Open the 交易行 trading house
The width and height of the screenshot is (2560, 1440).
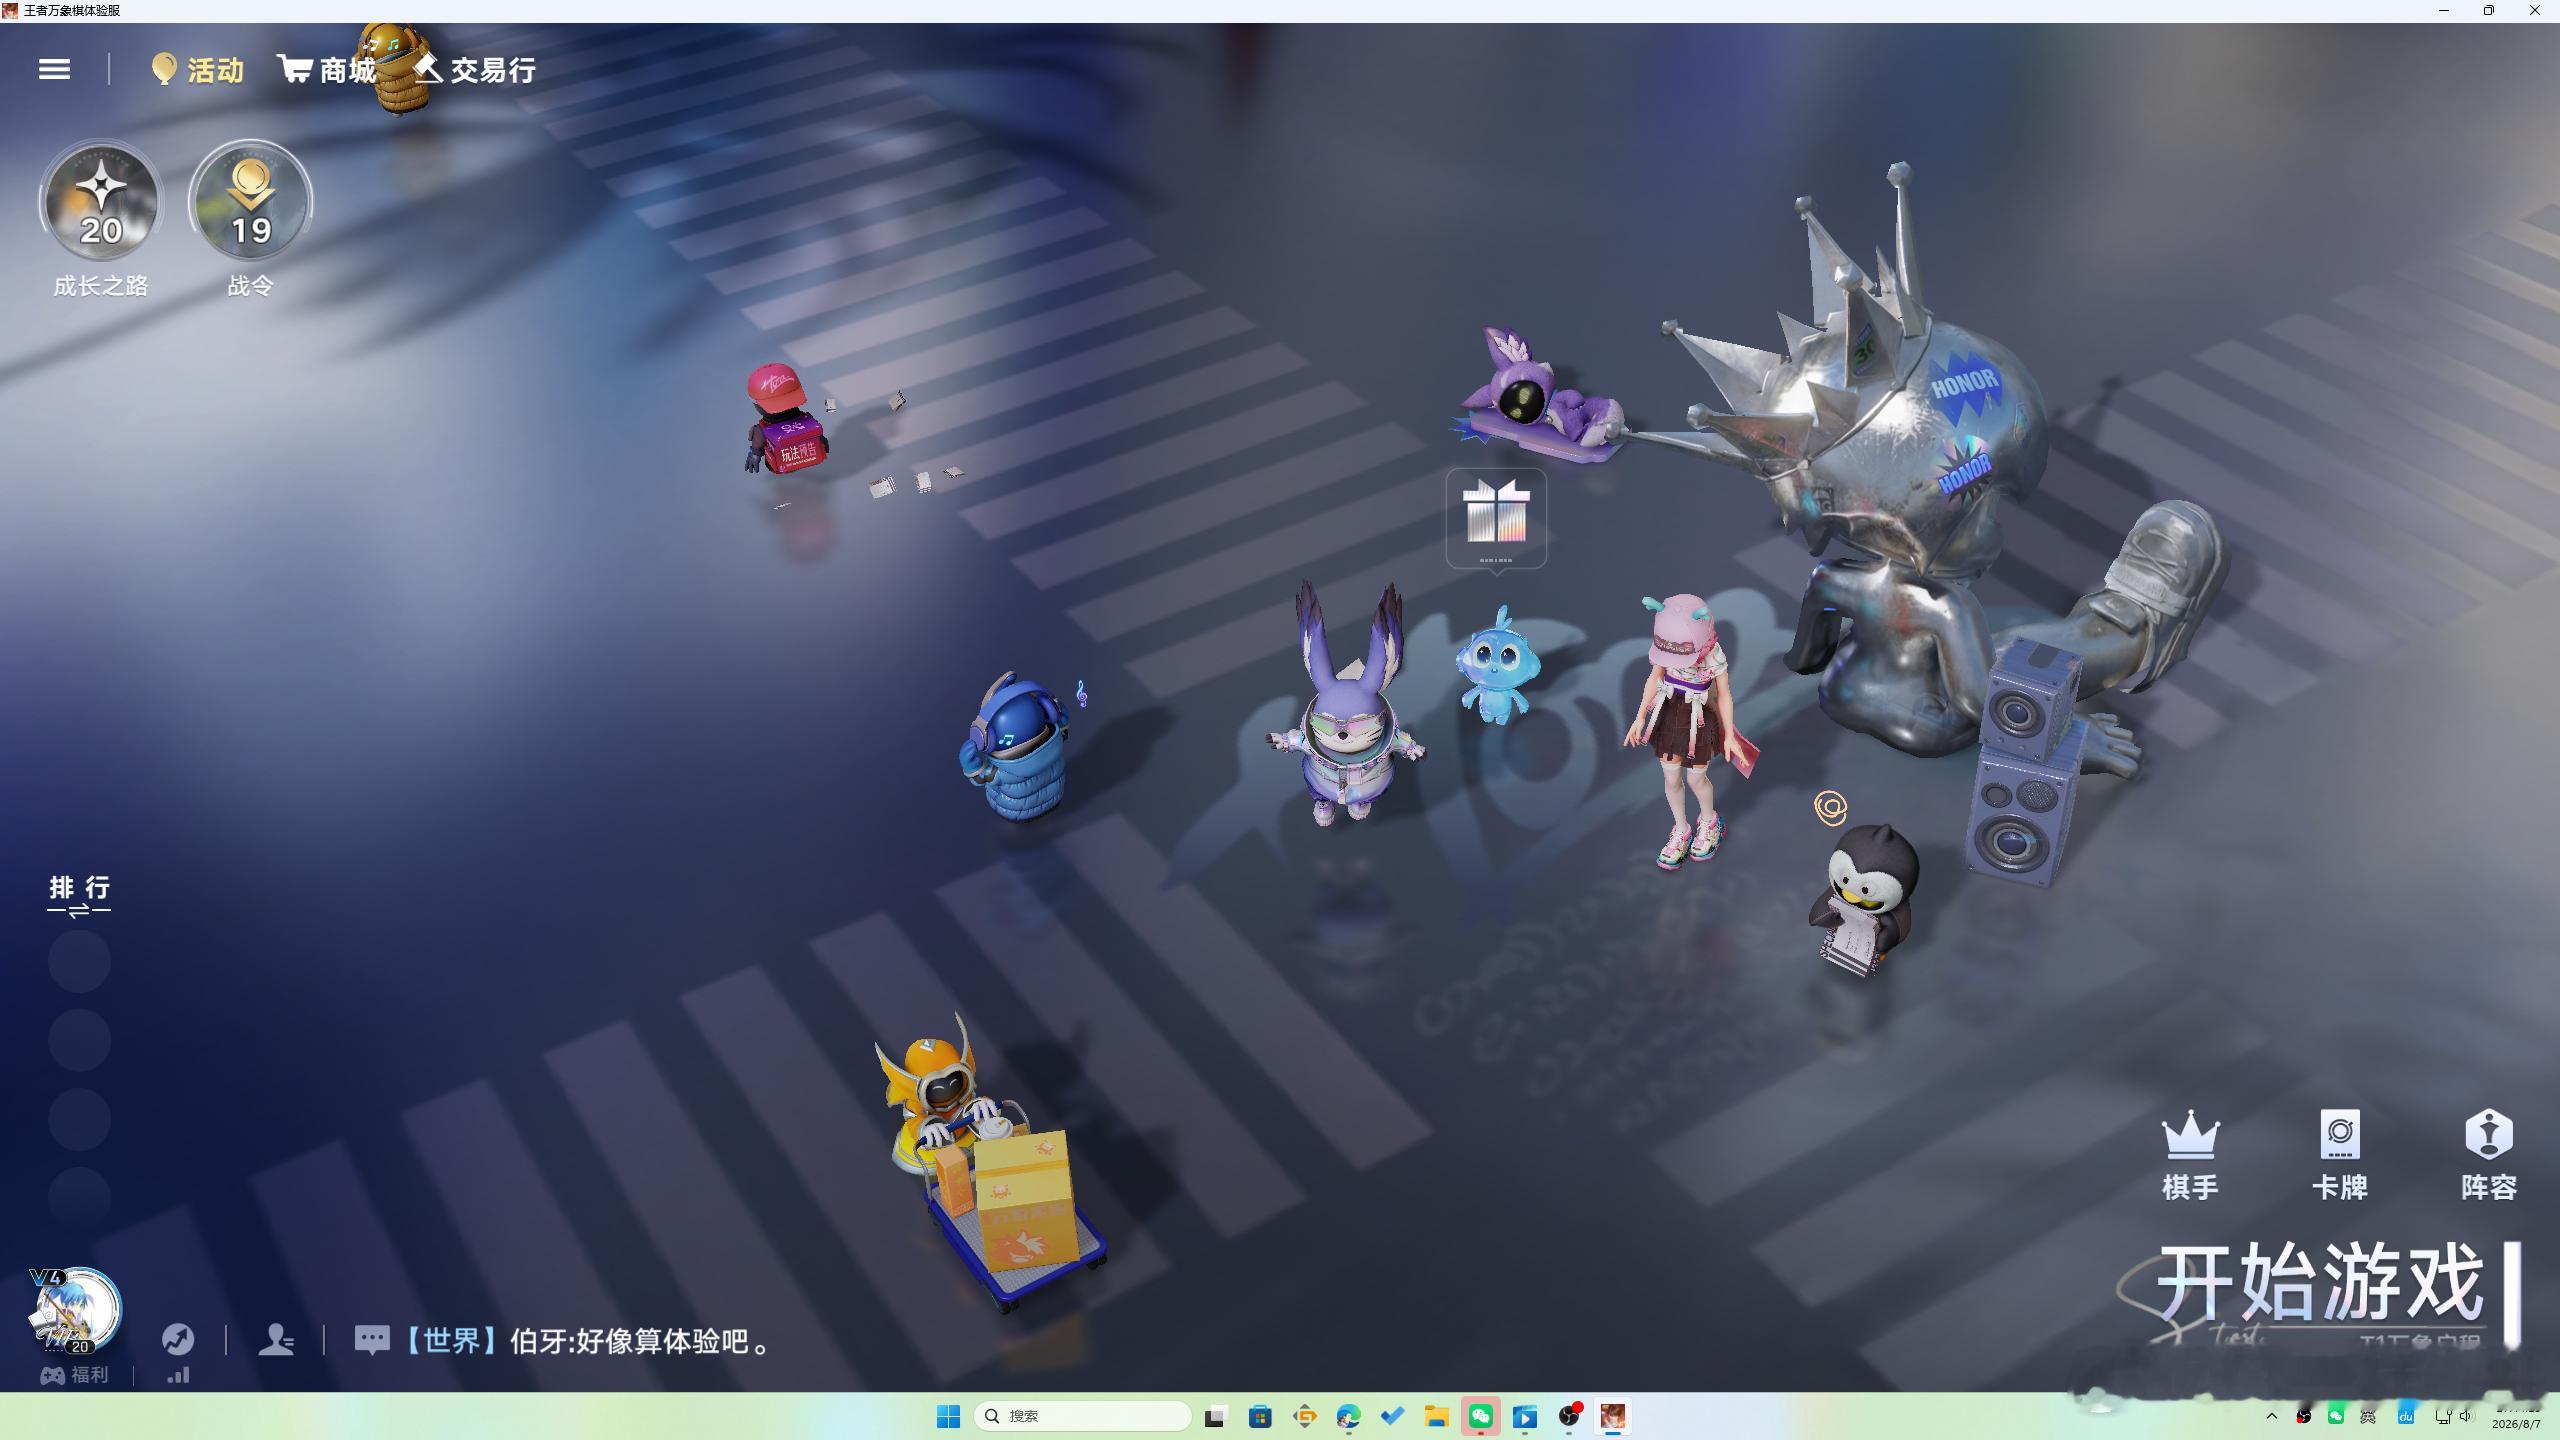click(x=475, y=69)
